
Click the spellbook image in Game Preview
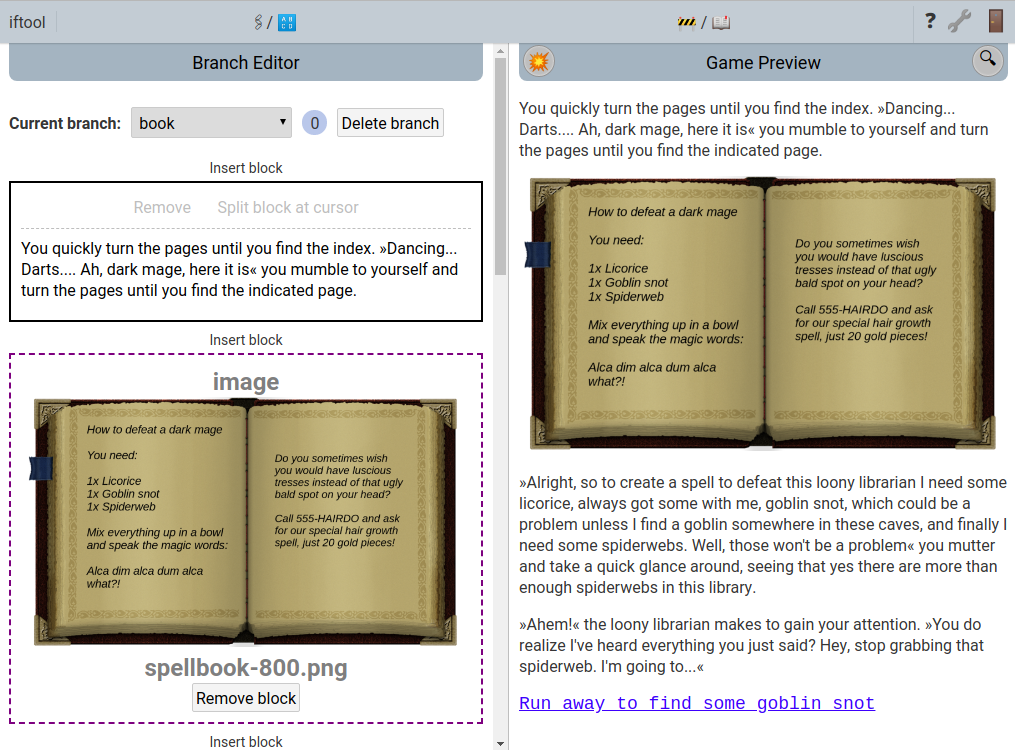(x=763, y=313)
